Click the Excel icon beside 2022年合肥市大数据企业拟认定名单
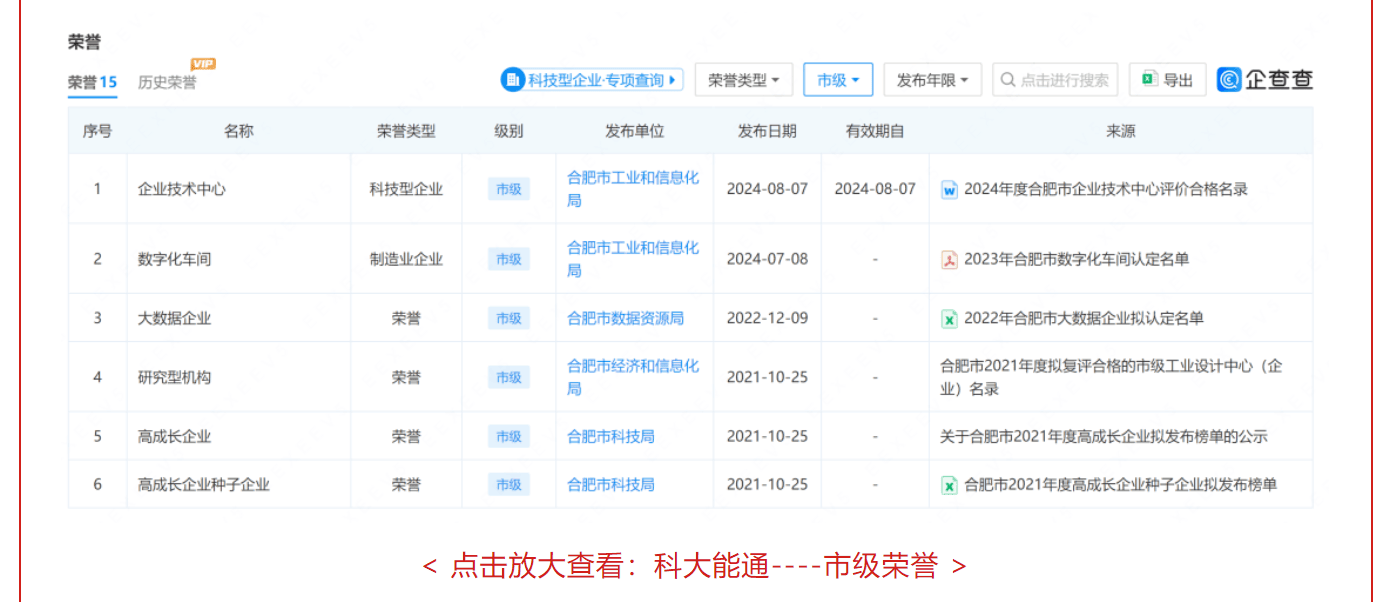 949,319
